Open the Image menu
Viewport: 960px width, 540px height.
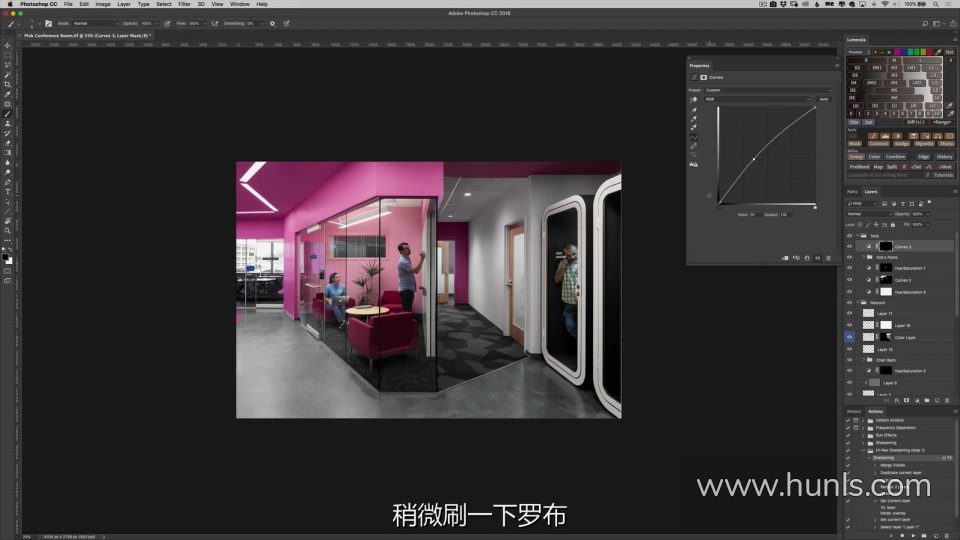[x=102, y=4]
